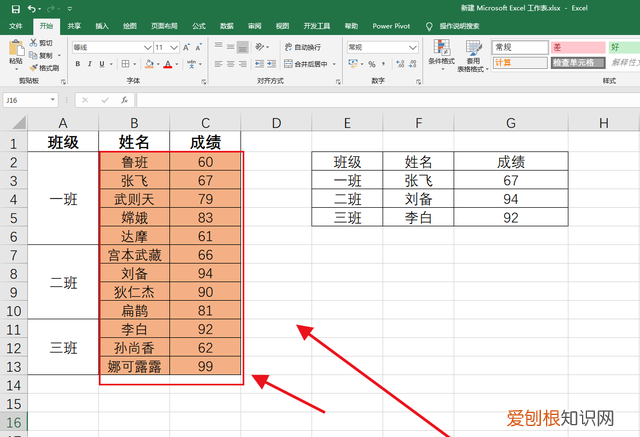Decrease decimal places
Image resolution: width=640 pixels, height=437 pixels.
[x=413, y=64]
